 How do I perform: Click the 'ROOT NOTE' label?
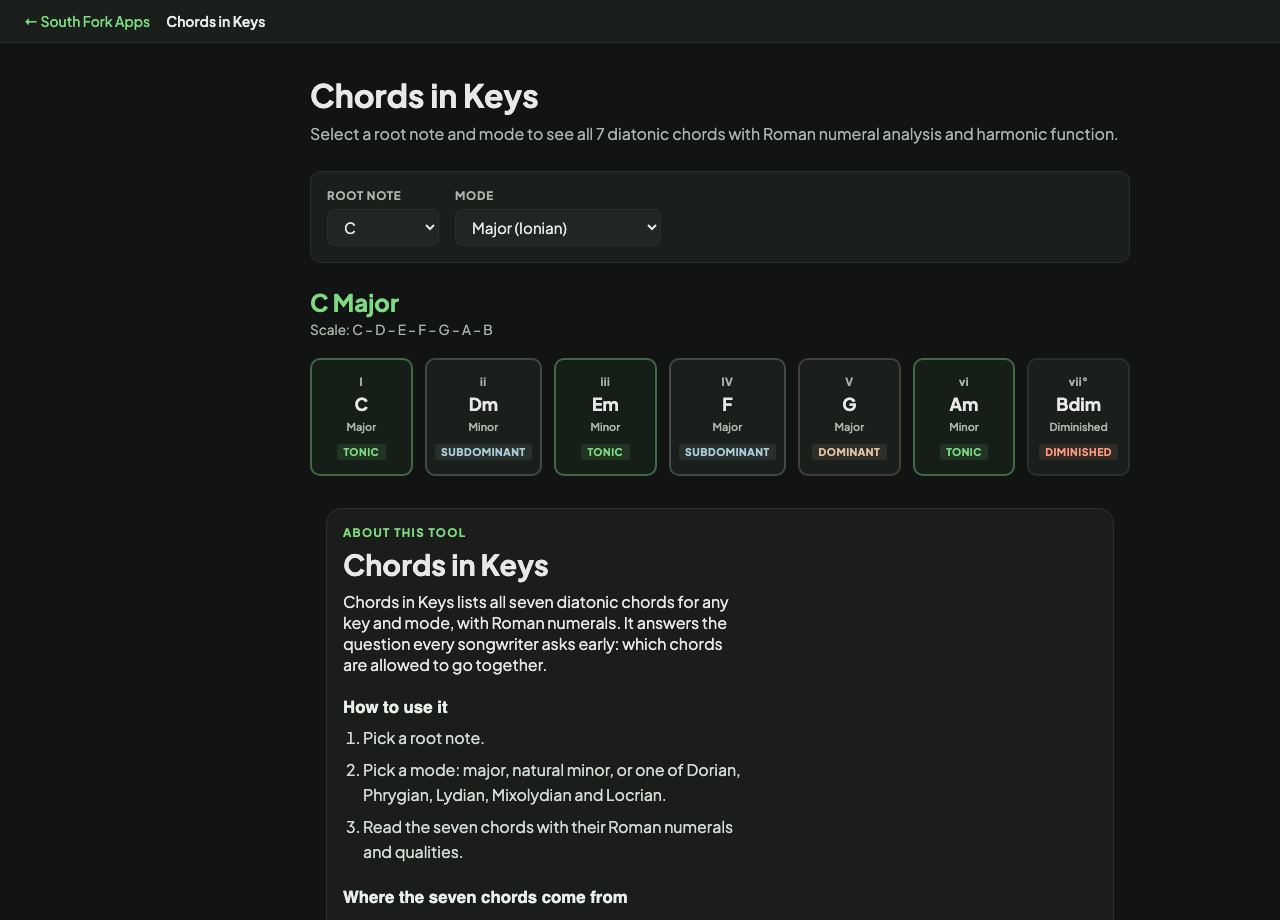click(x=364, y=196)
